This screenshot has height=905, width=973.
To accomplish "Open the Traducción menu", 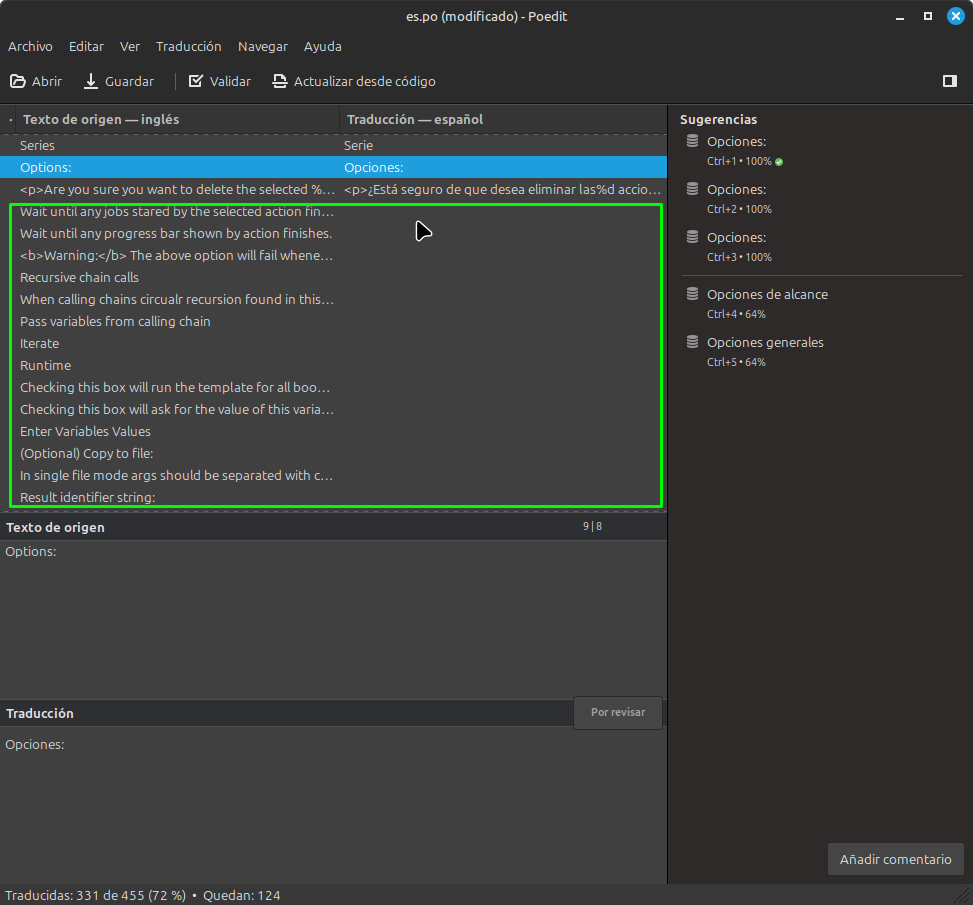I will pos(188,46).
